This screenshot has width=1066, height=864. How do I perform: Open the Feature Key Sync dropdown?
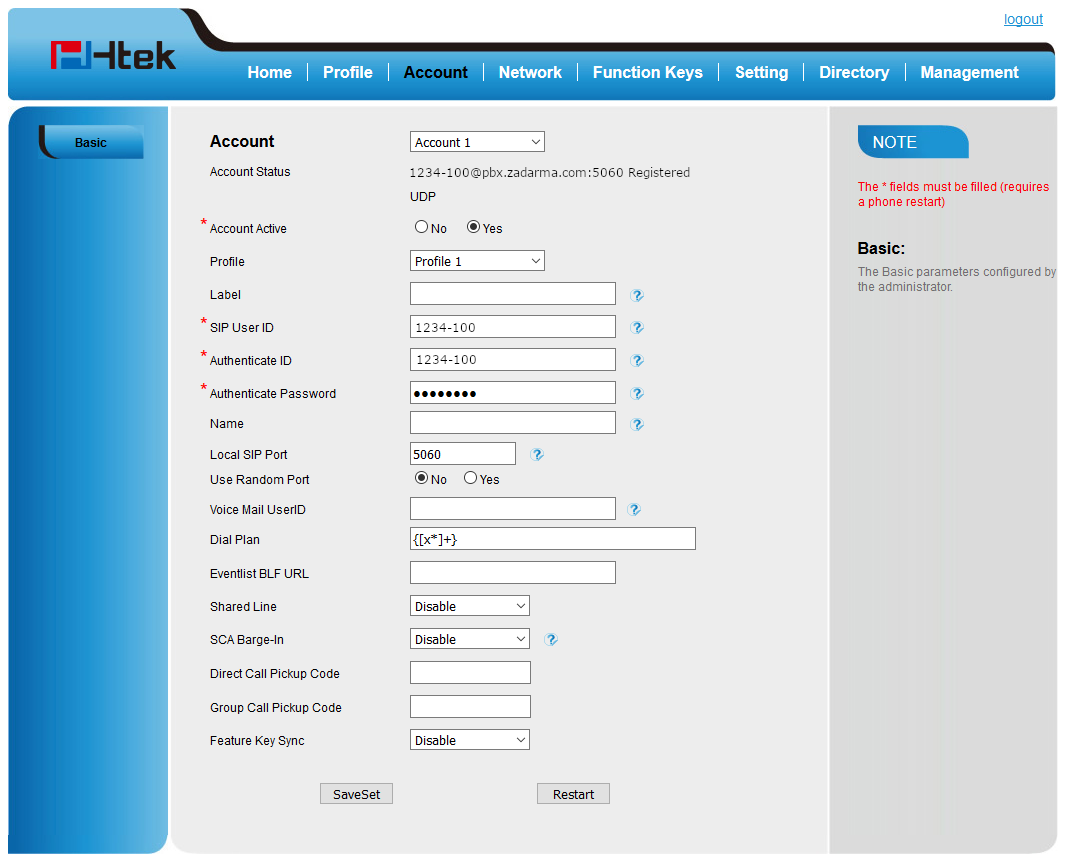[x=469, y=740]
